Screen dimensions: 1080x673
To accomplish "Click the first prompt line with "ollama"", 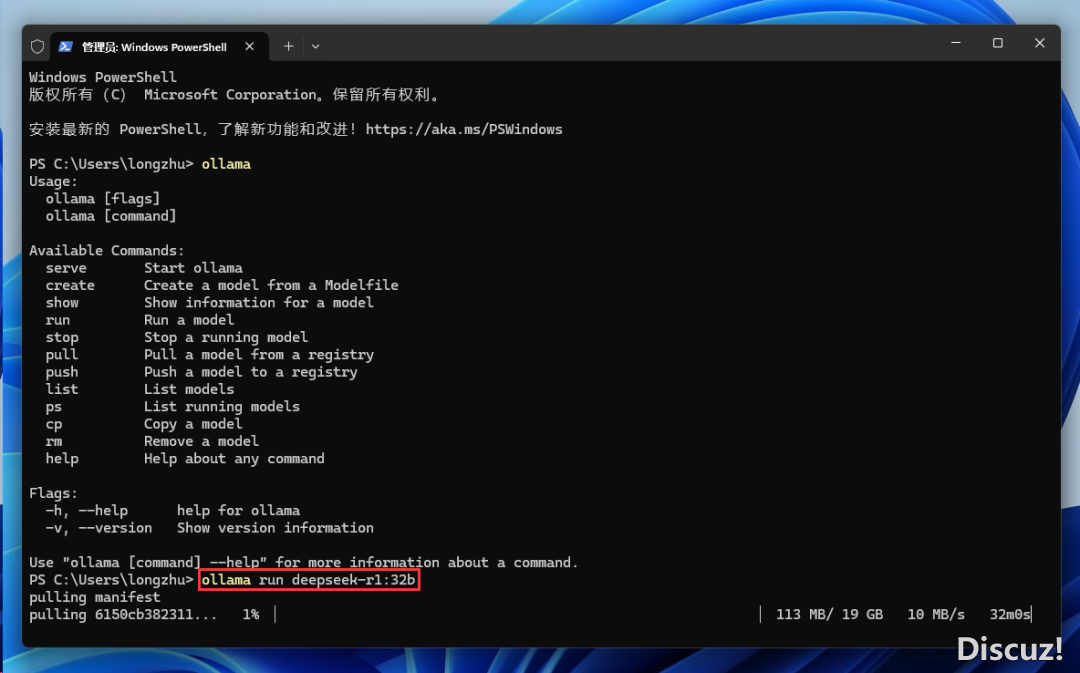I will tap(140, 164).
